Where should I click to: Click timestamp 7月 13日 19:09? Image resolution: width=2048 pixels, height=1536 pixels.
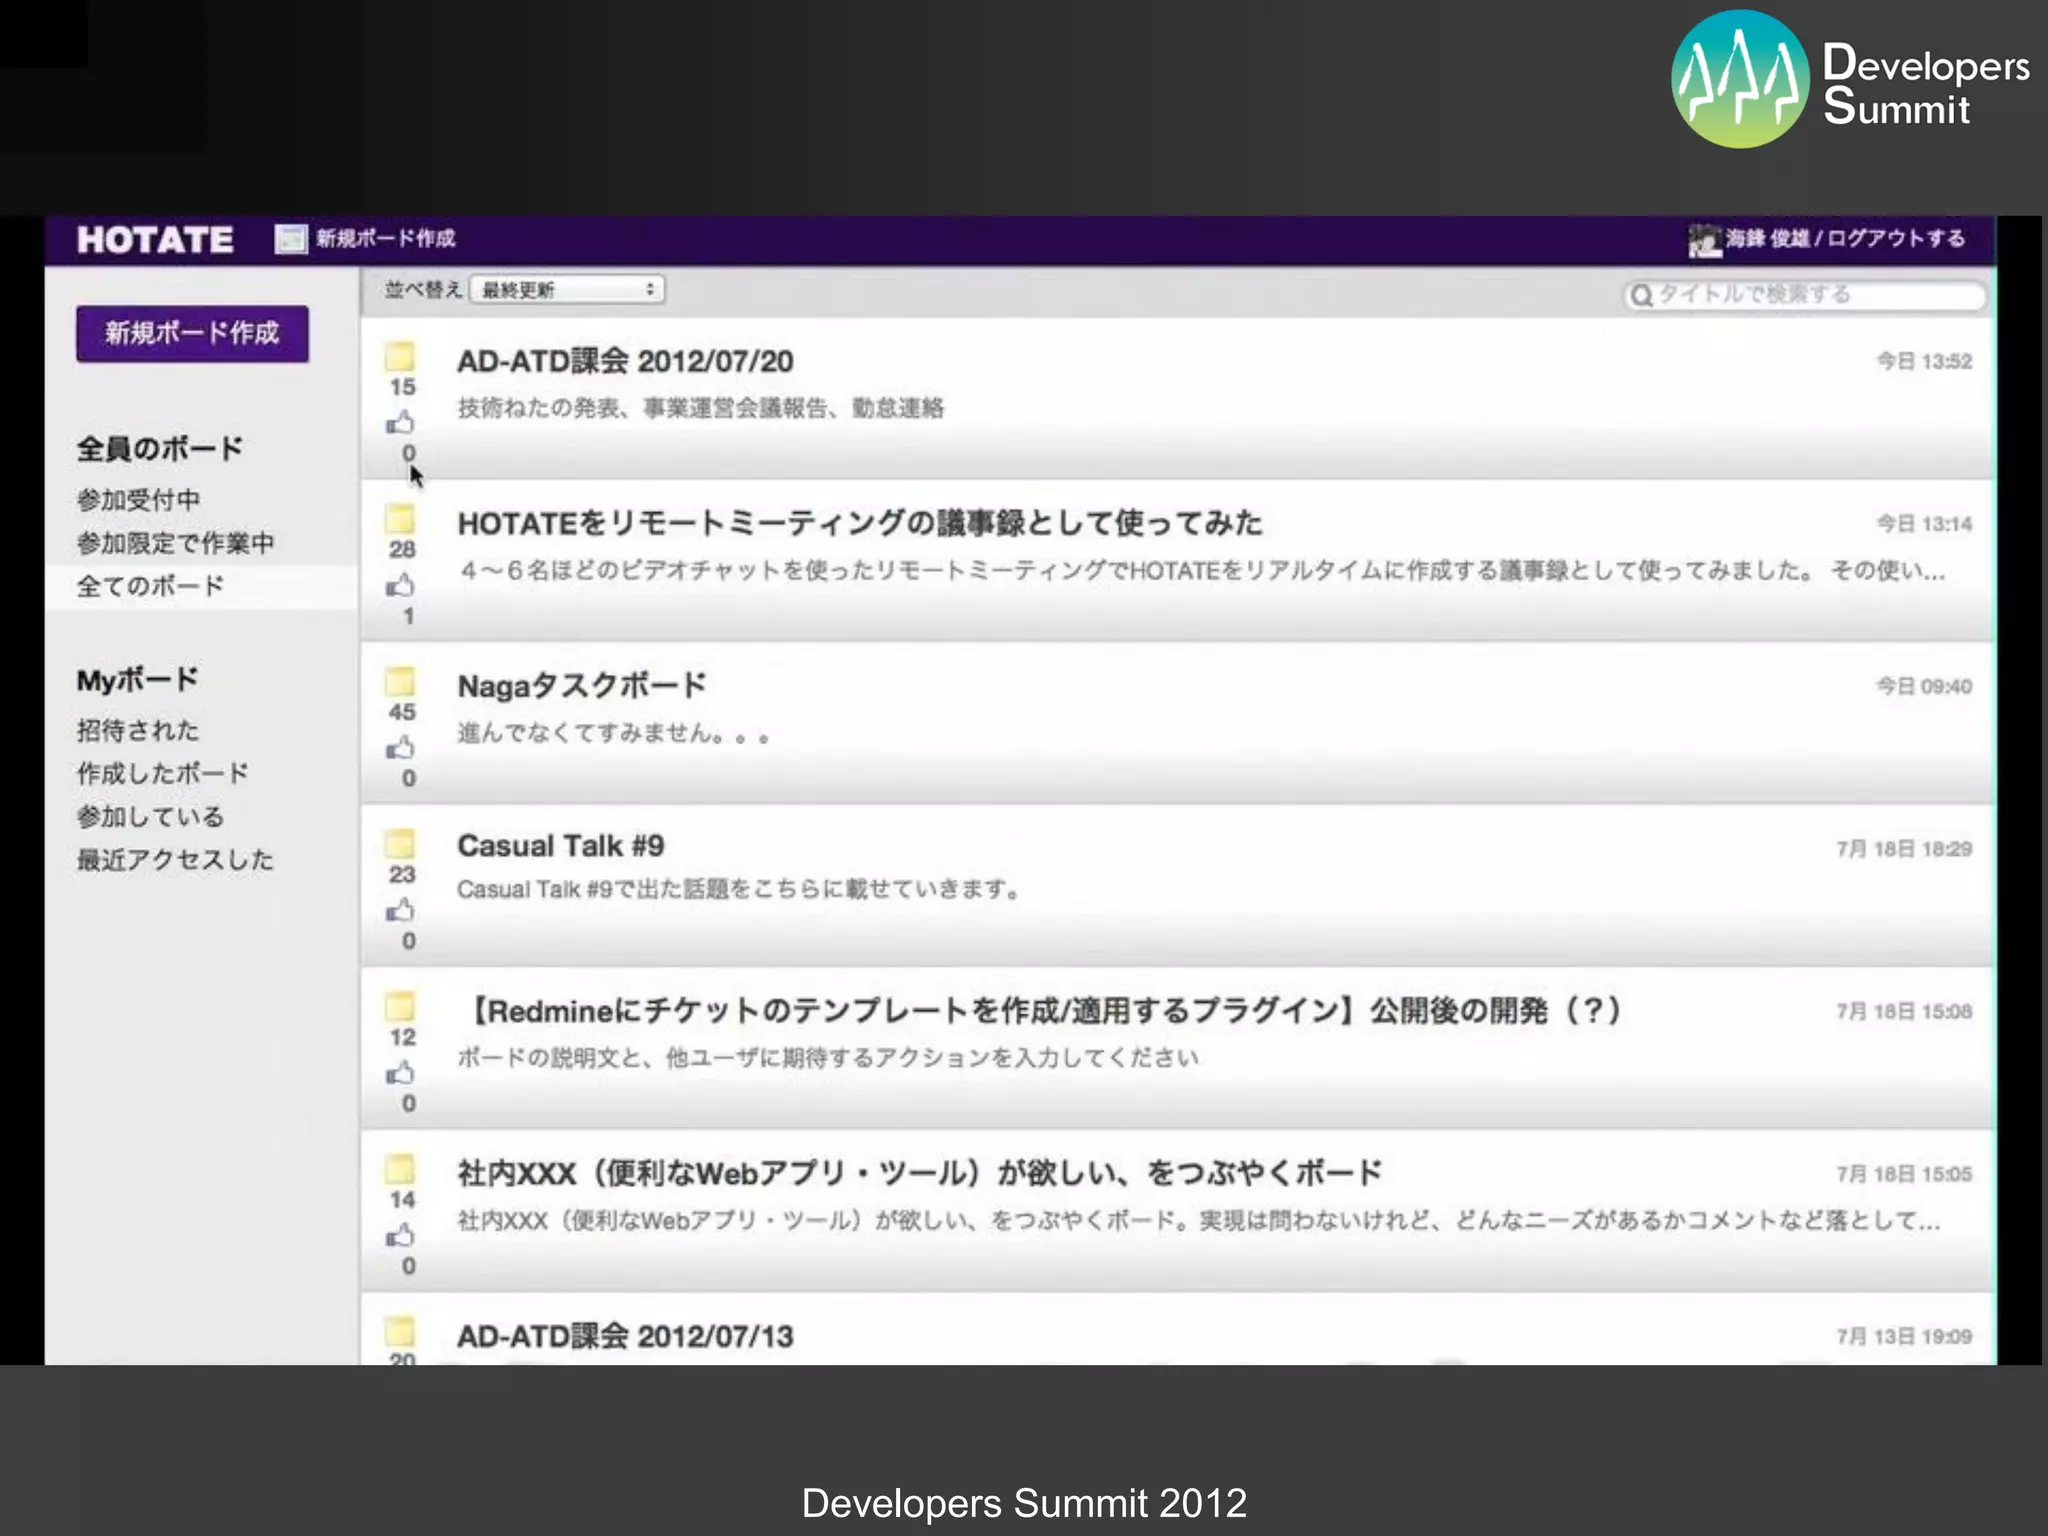click(x=1904, y=1336)
